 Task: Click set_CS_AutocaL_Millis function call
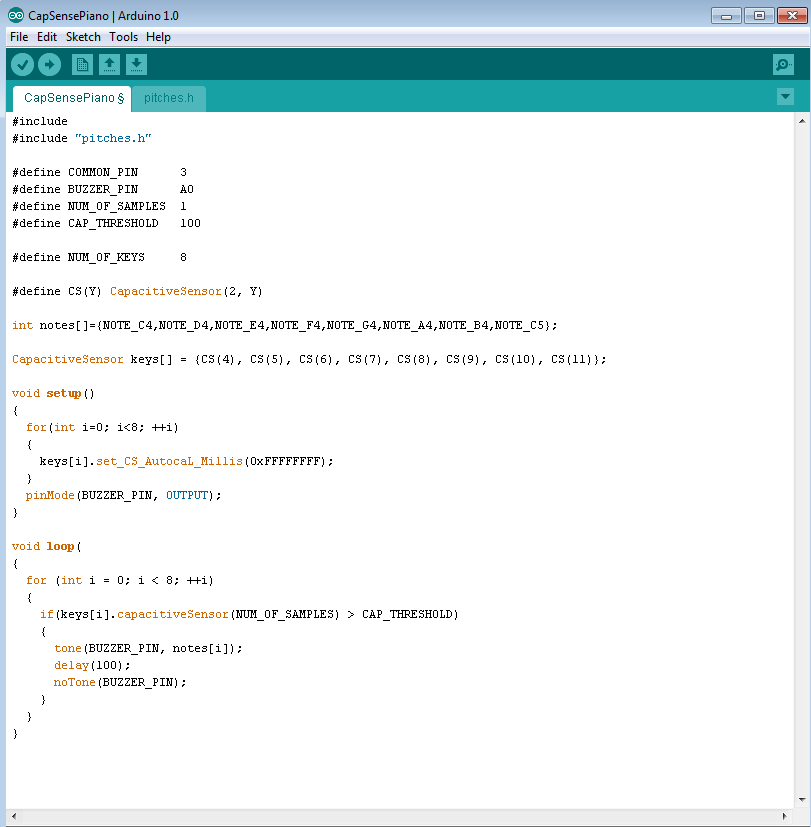169,461
